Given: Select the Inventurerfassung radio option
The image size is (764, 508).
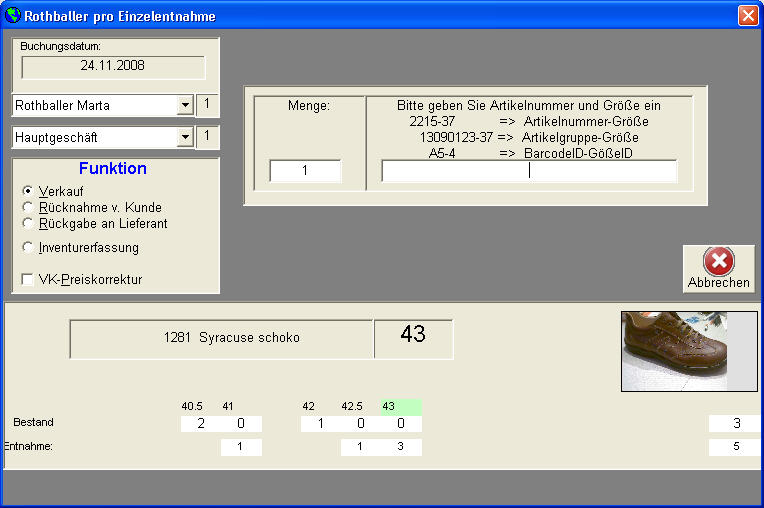Looking at the screenshot, I should pos(28,247).
